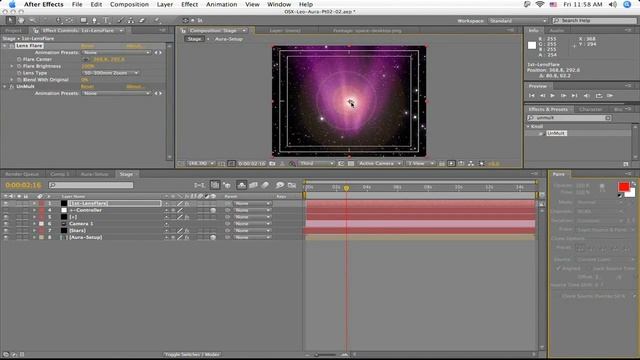This screenshot has width=640, height=360.
Task: Select the Eraser tool
Action: [142, 20]
